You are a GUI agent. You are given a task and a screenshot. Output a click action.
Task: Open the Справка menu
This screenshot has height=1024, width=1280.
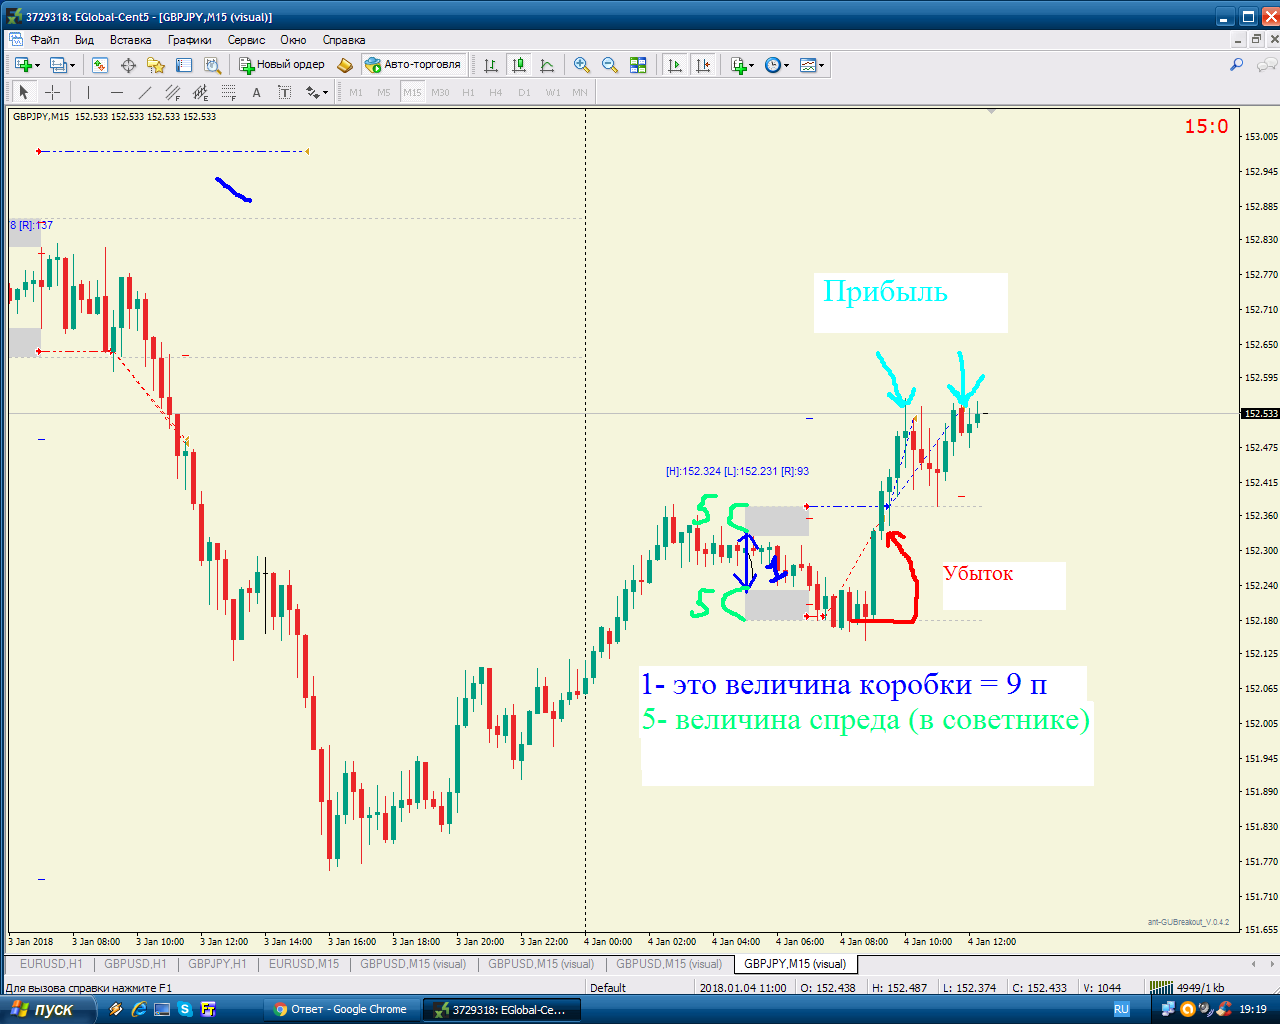344,40
